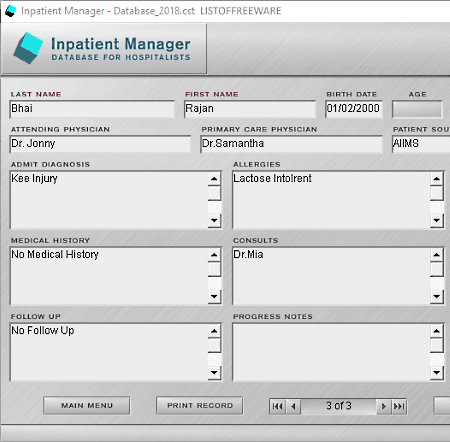450x442 pixels.
Task: Click the Primary Care Physician field
Action: coord(291,144)
